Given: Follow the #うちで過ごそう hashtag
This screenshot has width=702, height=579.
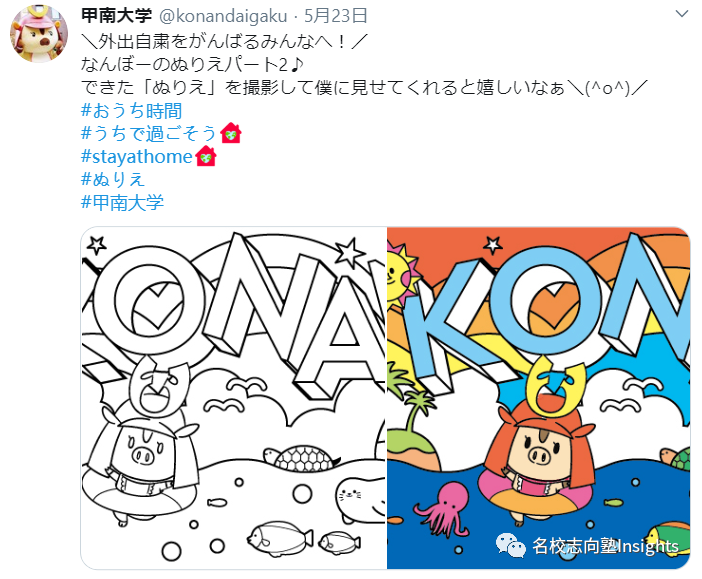Looking at the screenshot, I should 149,133.
